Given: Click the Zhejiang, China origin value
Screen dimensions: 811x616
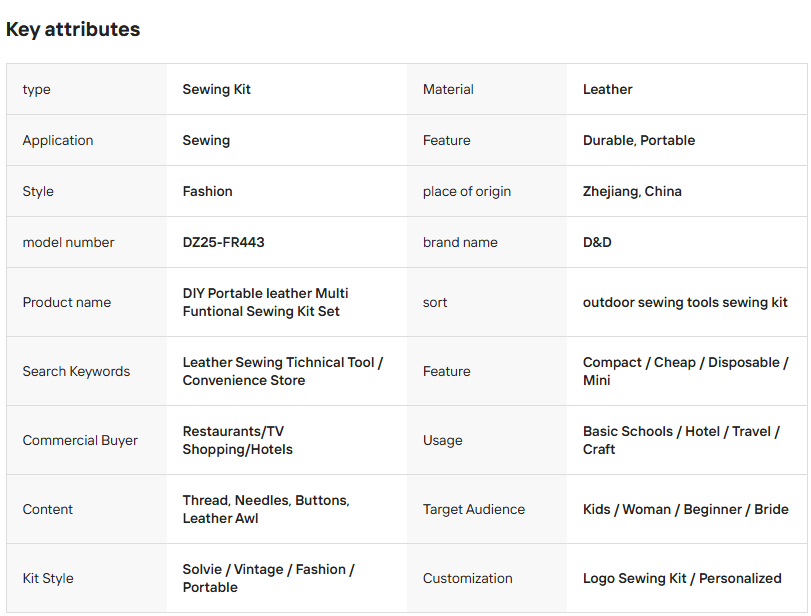Looking at the screenshot, I should click(632, 191).
